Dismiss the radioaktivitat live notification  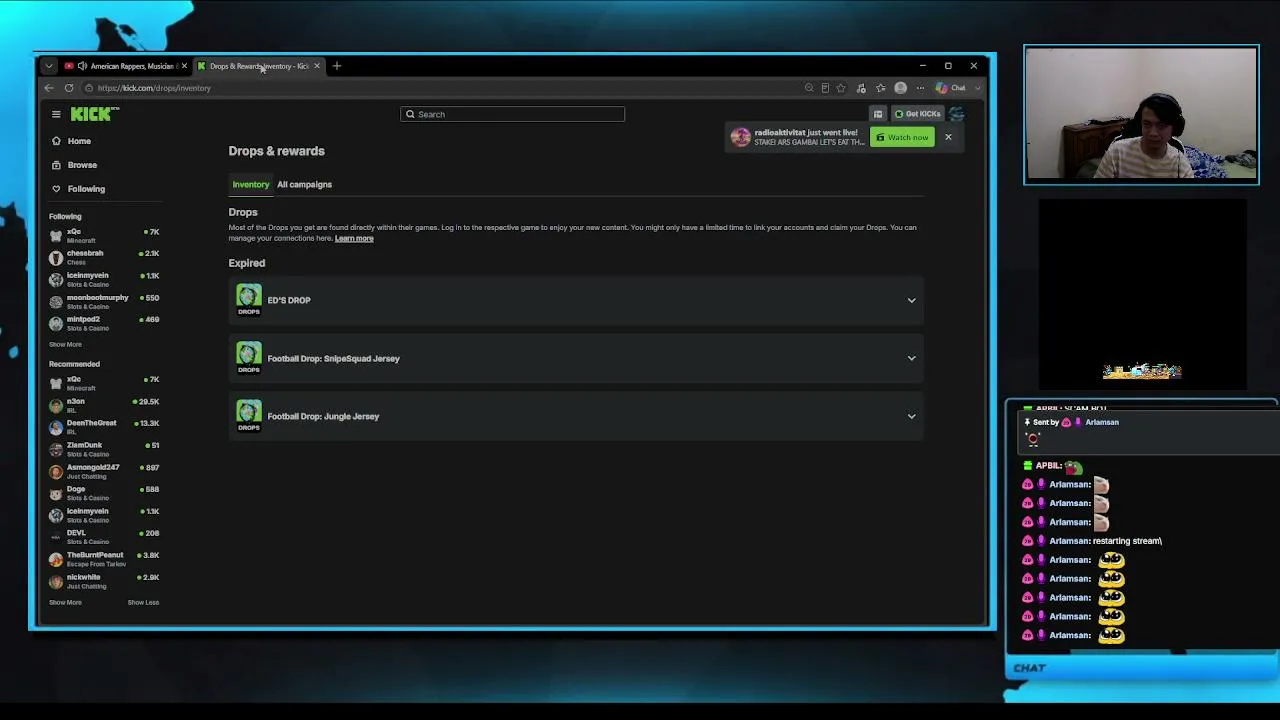click(x=948, y=137)
